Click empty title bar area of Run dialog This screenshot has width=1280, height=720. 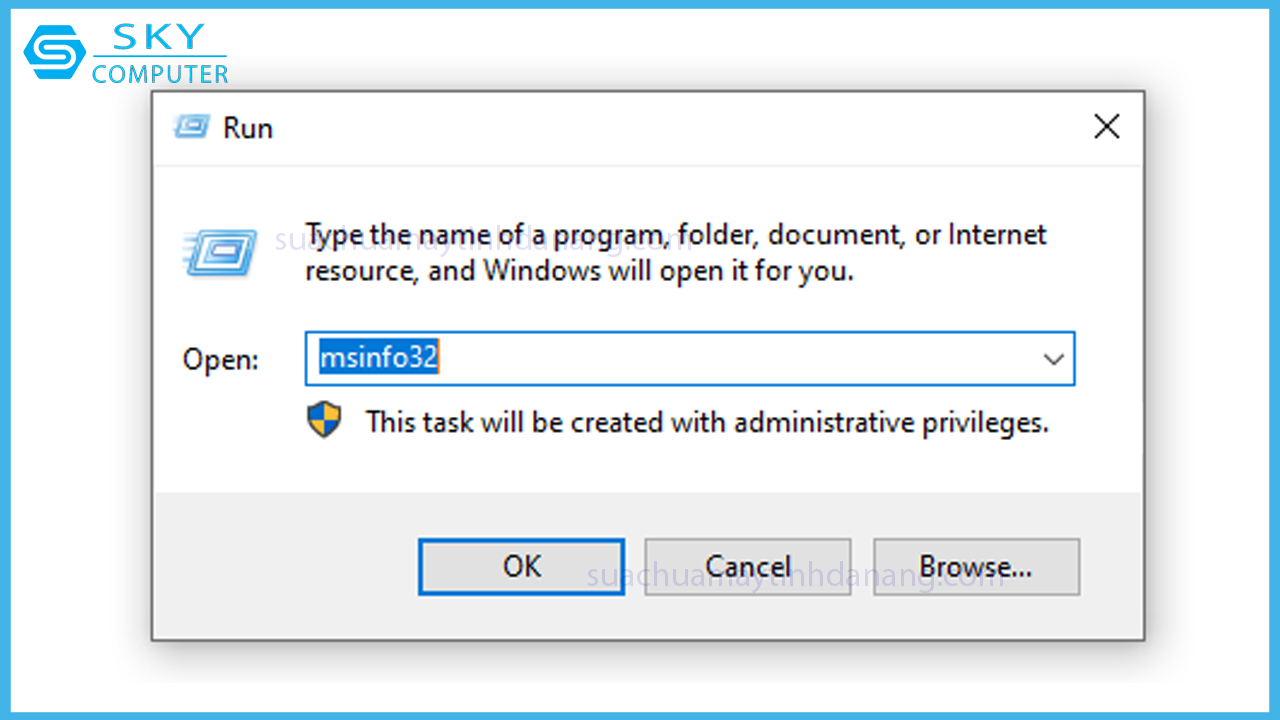650,127
